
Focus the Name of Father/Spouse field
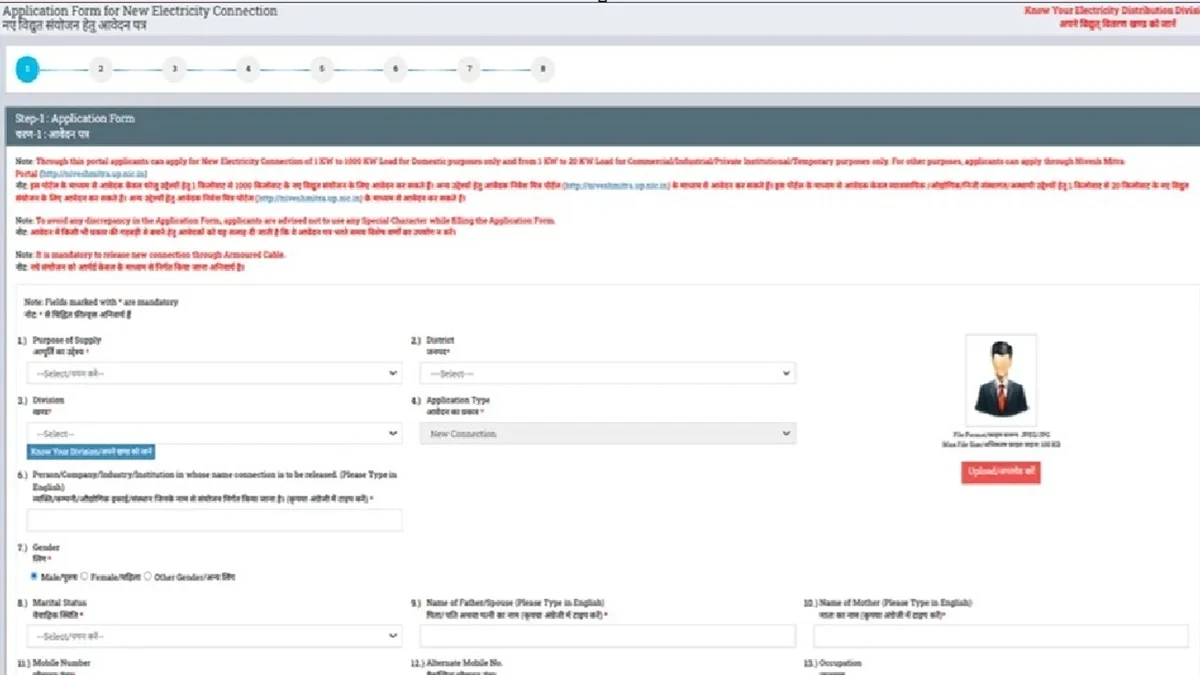[x=607, y=636]
